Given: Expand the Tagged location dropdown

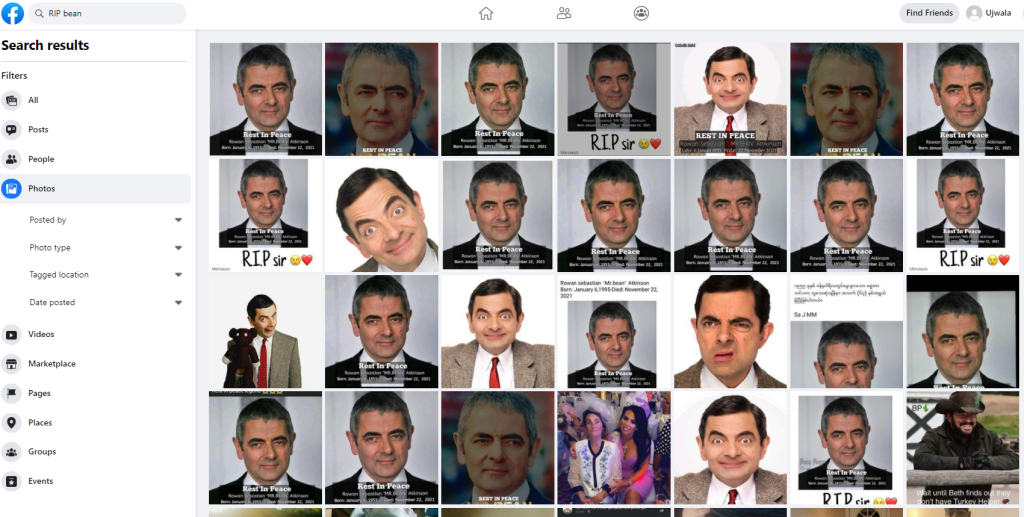Looking at the screenshot, I should click(x=178, y=275).
